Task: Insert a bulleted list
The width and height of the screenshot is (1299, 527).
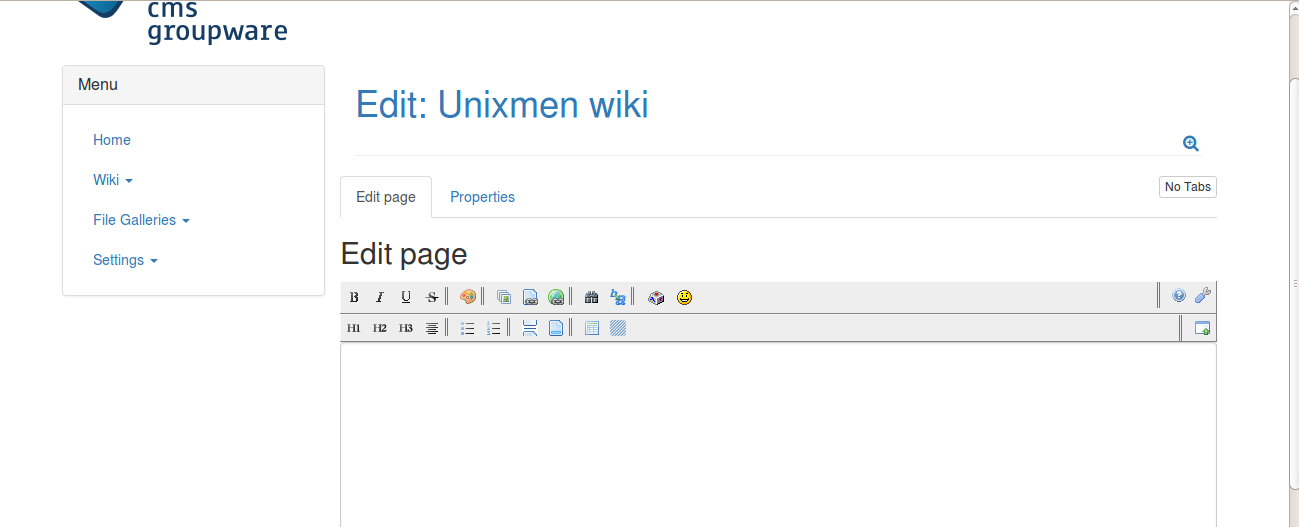Action: tap(467, 328)
